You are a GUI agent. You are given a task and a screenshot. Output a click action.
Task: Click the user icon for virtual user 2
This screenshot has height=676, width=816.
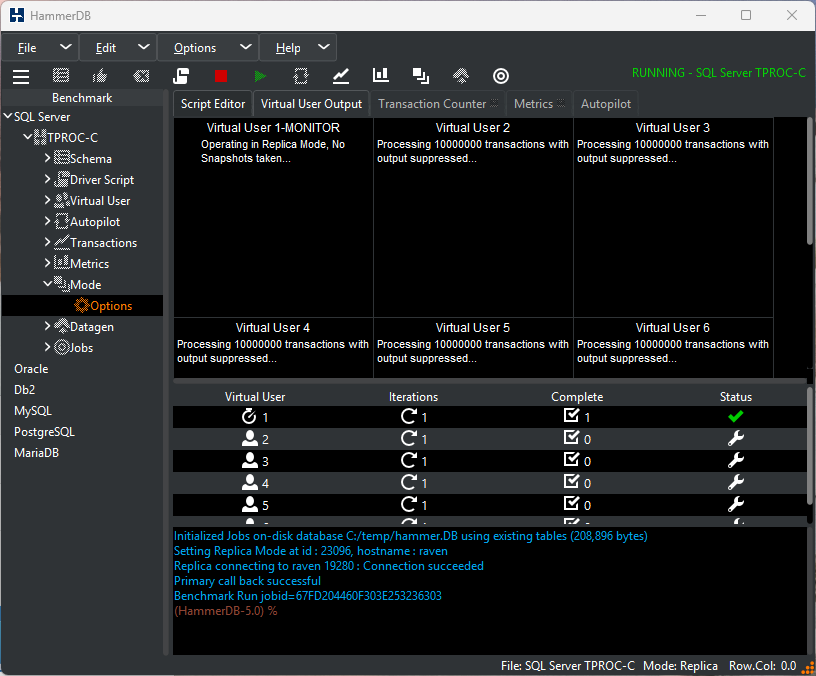(x=250, y=439)
